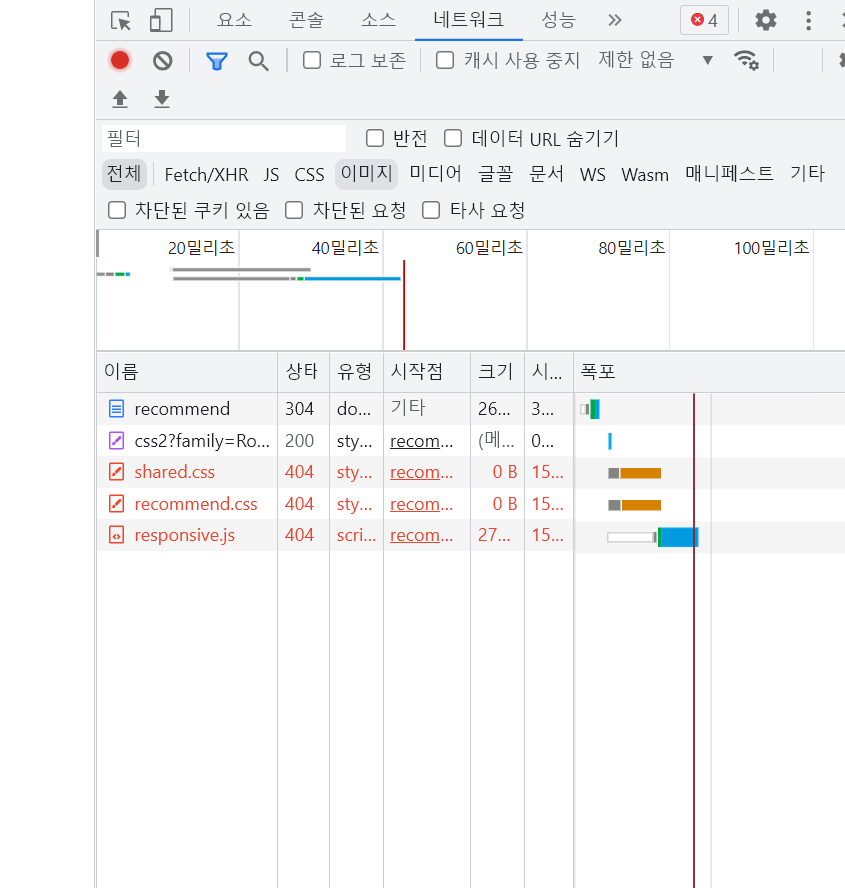Open the failed shared.css request
The image size is (845, 888).
(175, 472)
